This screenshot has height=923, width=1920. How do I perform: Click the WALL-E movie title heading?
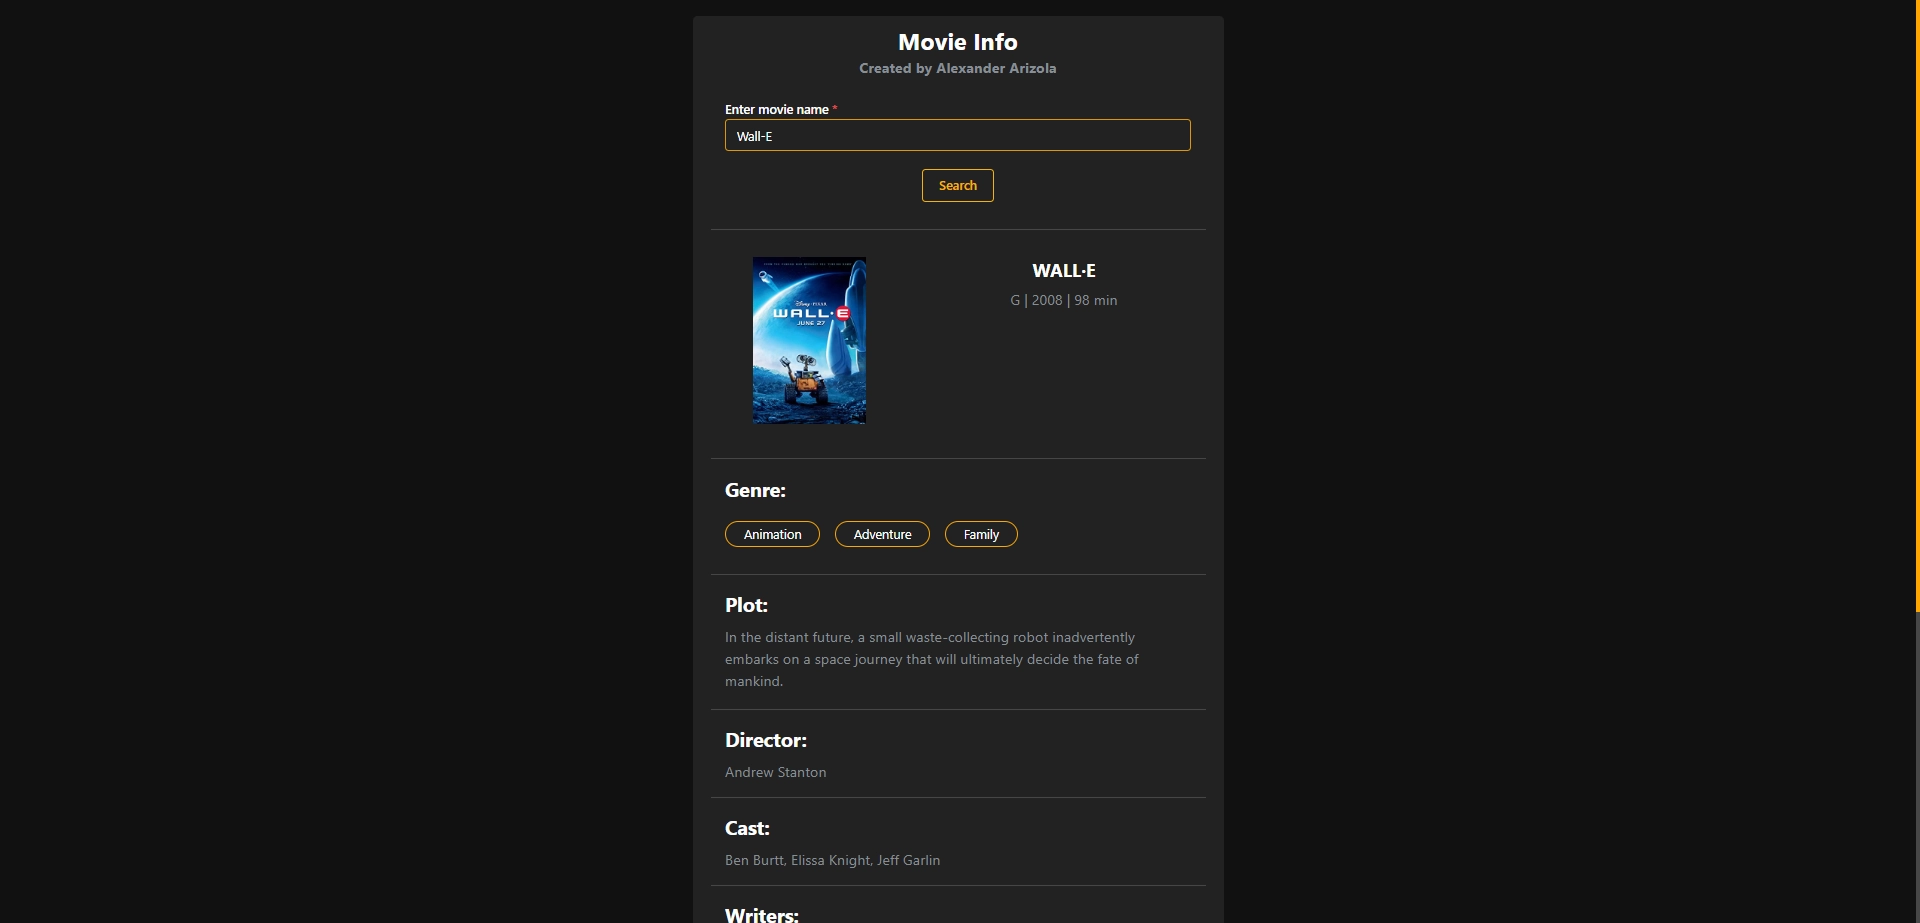click(x=1063, y=271)
